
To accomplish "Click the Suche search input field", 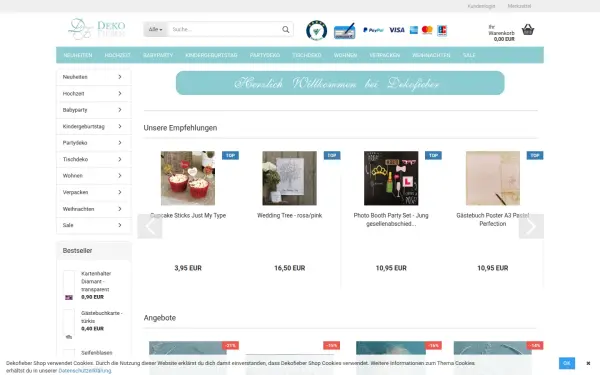I will pos(224,29).
